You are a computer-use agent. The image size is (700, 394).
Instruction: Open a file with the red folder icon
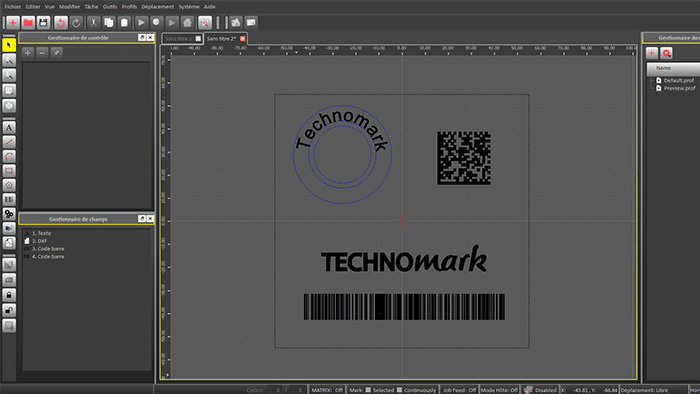point(28,22)
